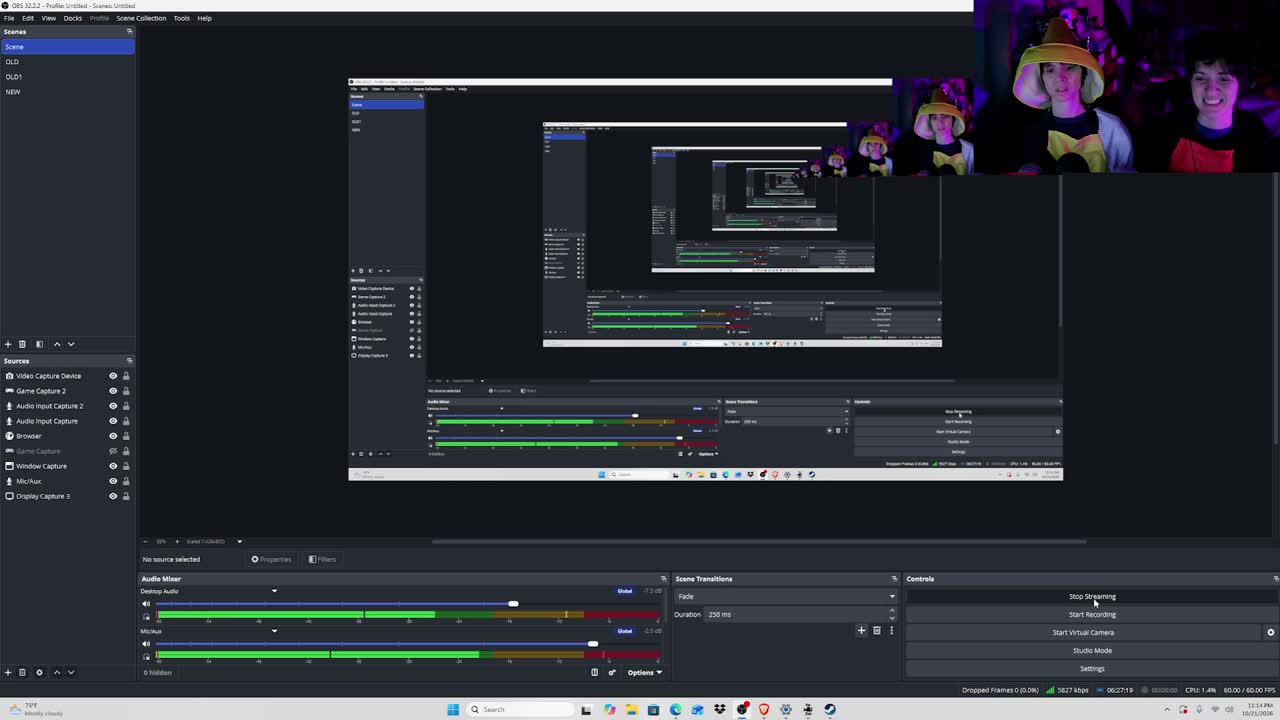
Task: Hide the Video Capture Device source
Action: (113, 376)
